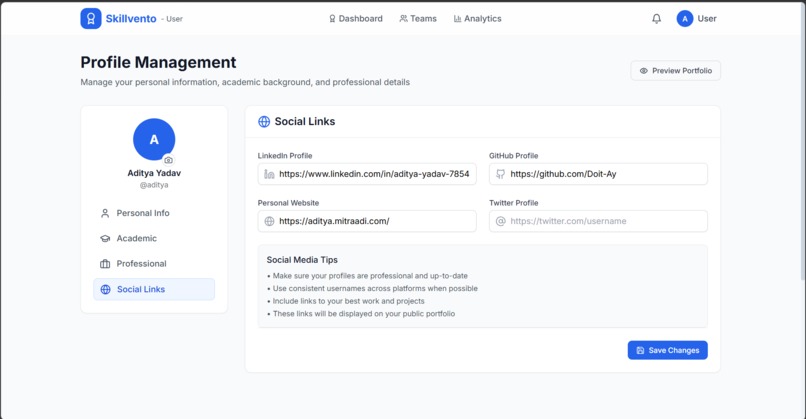
Task: Click the GitHub icon in the field
Action: (x=500, y=174)
